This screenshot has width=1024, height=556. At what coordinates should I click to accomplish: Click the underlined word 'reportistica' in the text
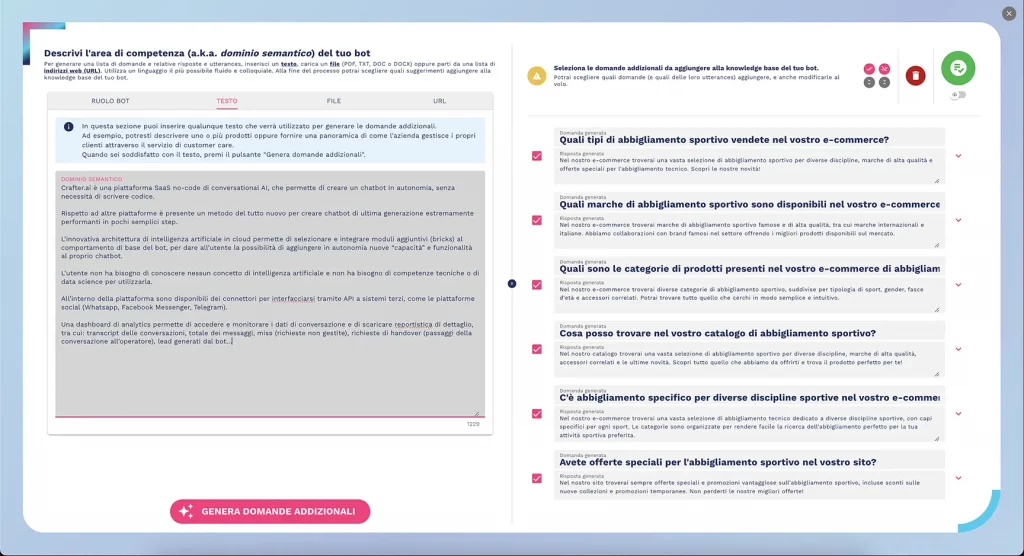413,325
